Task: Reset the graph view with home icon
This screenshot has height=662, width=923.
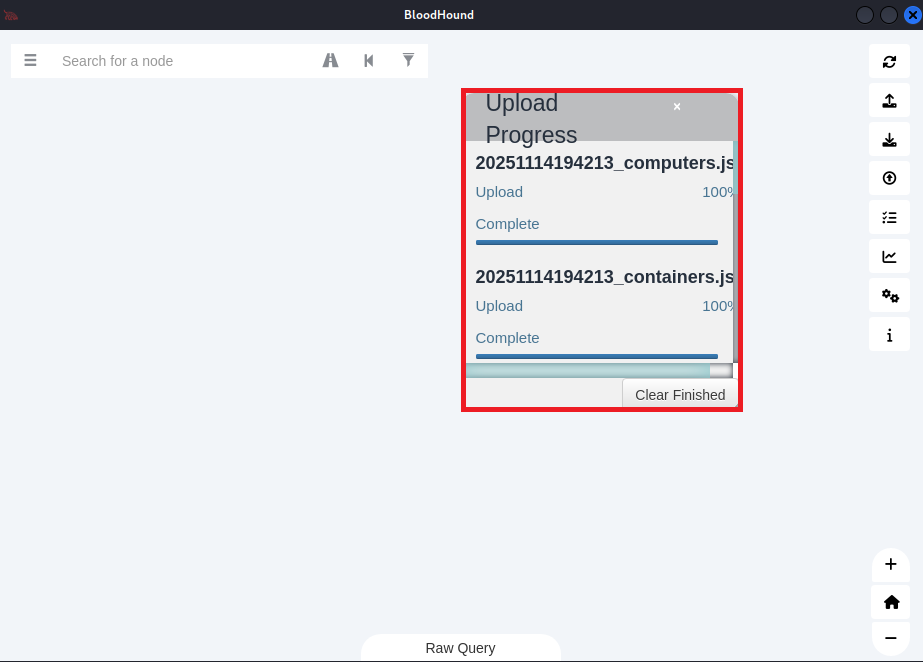Action: coord(891,602)
